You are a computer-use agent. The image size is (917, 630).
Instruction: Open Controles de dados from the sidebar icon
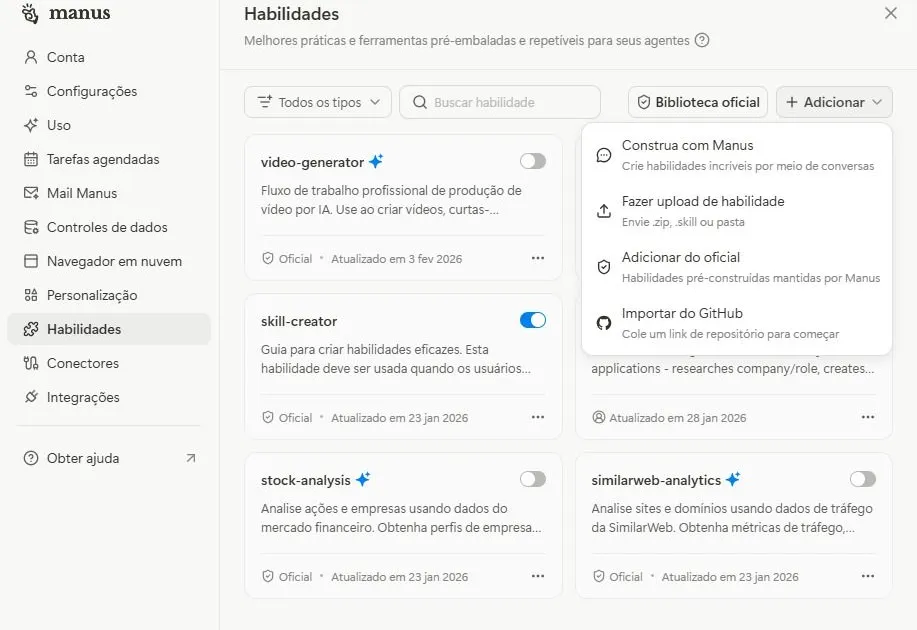29,227
